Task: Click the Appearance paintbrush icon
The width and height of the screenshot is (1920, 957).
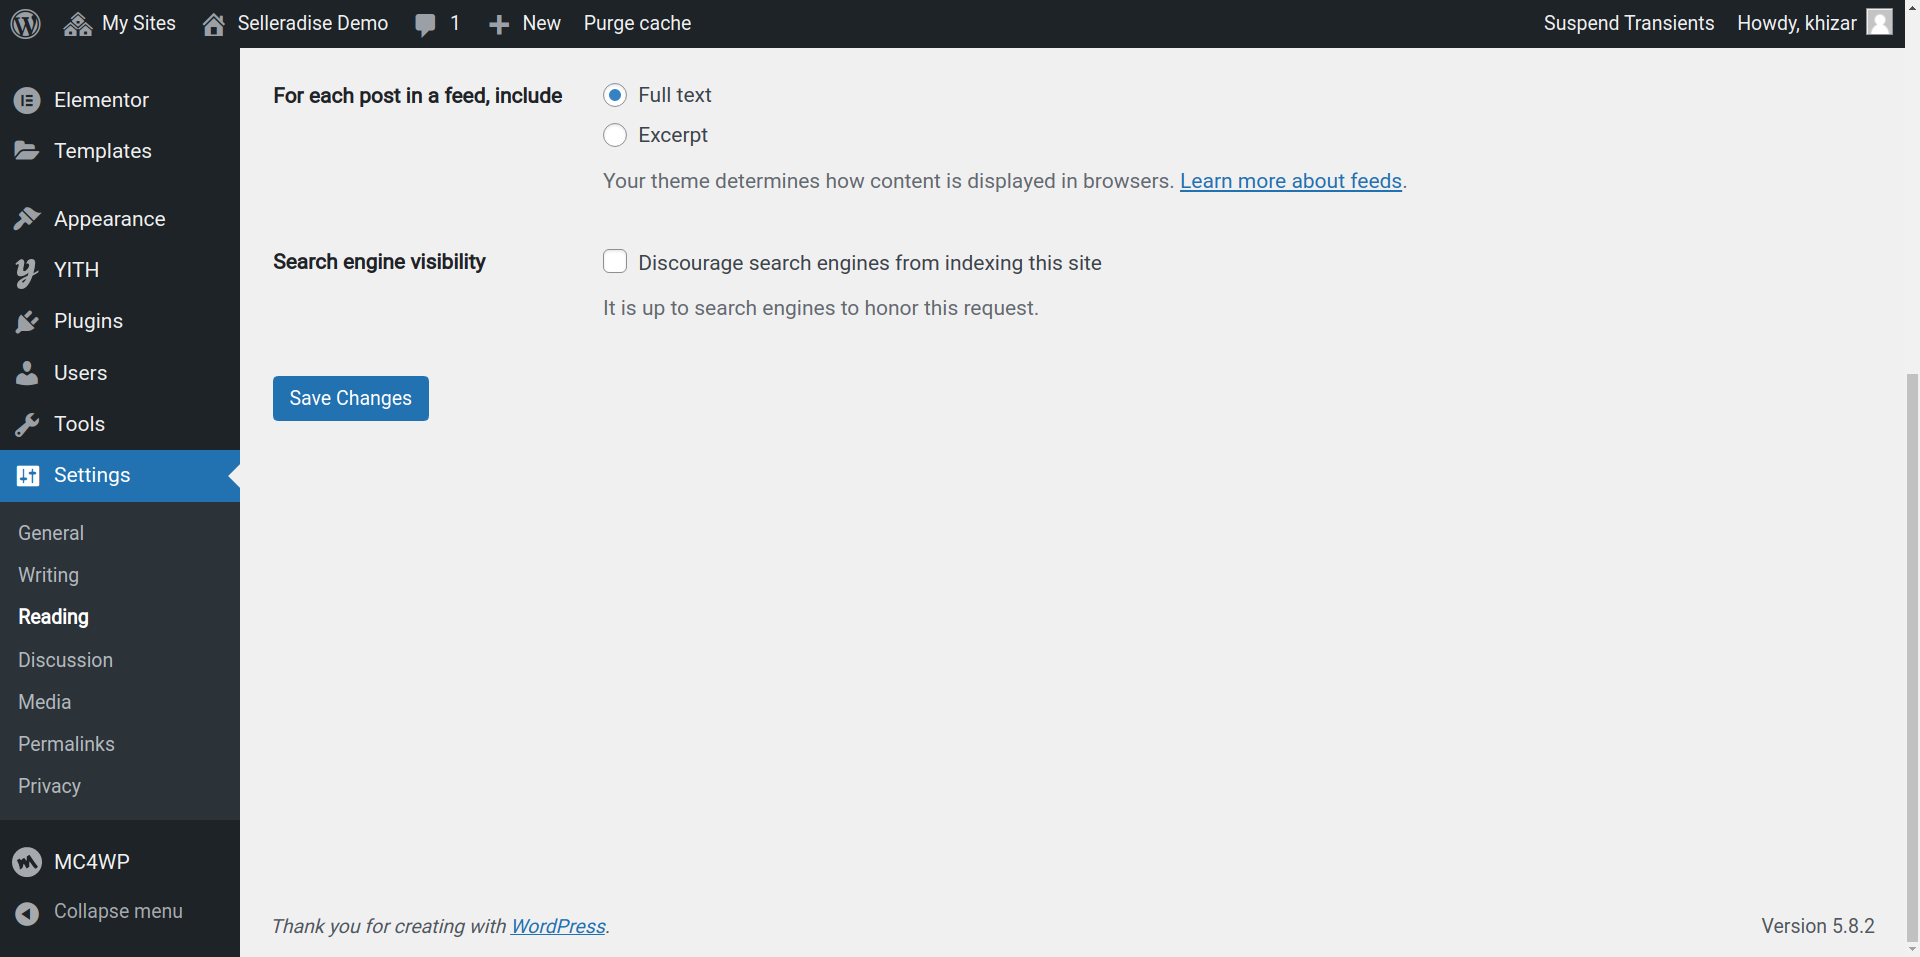Action: 27,219
